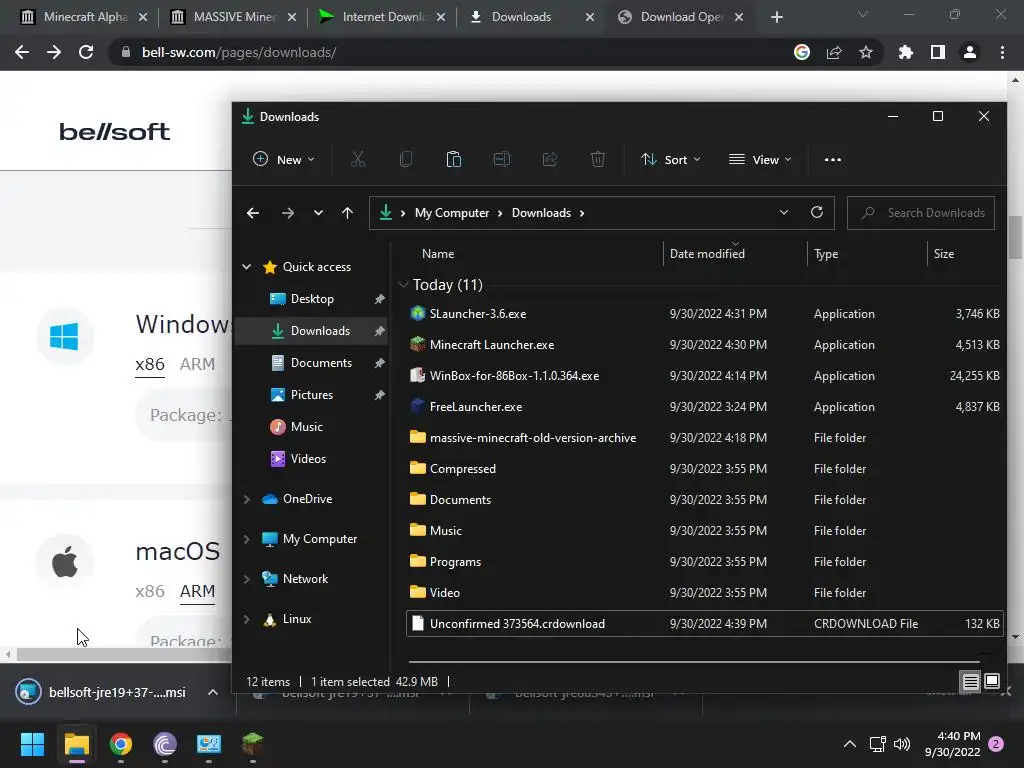Image resolution: width=1024 pixels, height=768 pixels.
Task: Switch to details view layout icon
Action: (x=970, y=682)
